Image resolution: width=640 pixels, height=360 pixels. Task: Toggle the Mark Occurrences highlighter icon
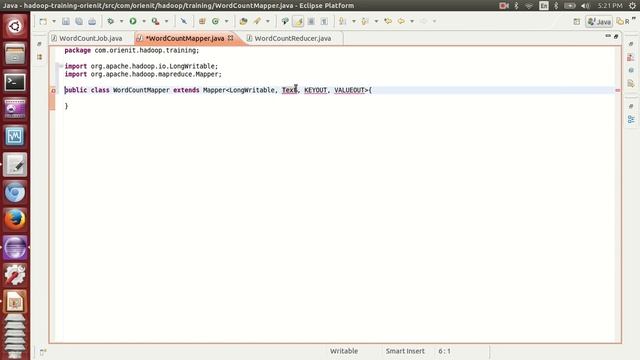click(x=298, y=21)
